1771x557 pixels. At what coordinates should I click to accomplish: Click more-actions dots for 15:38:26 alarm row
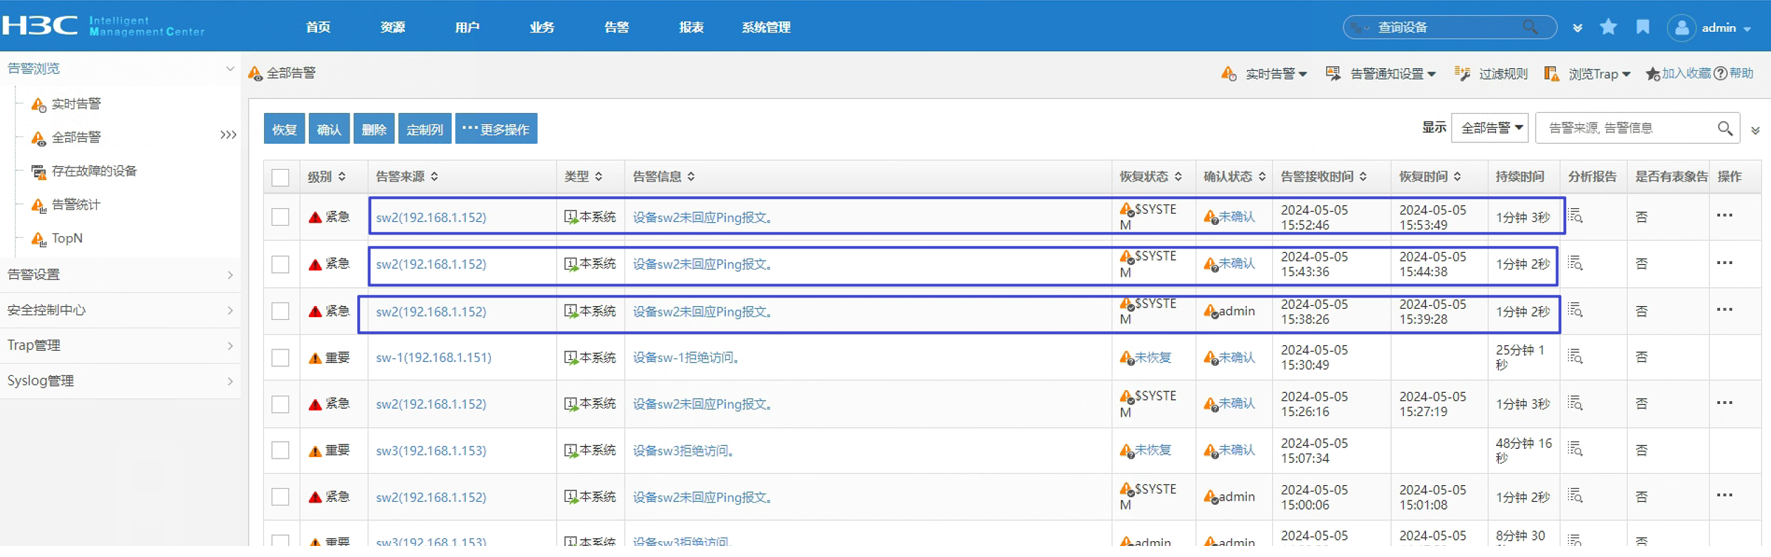pyautogui.click(x=1725, y=309)
